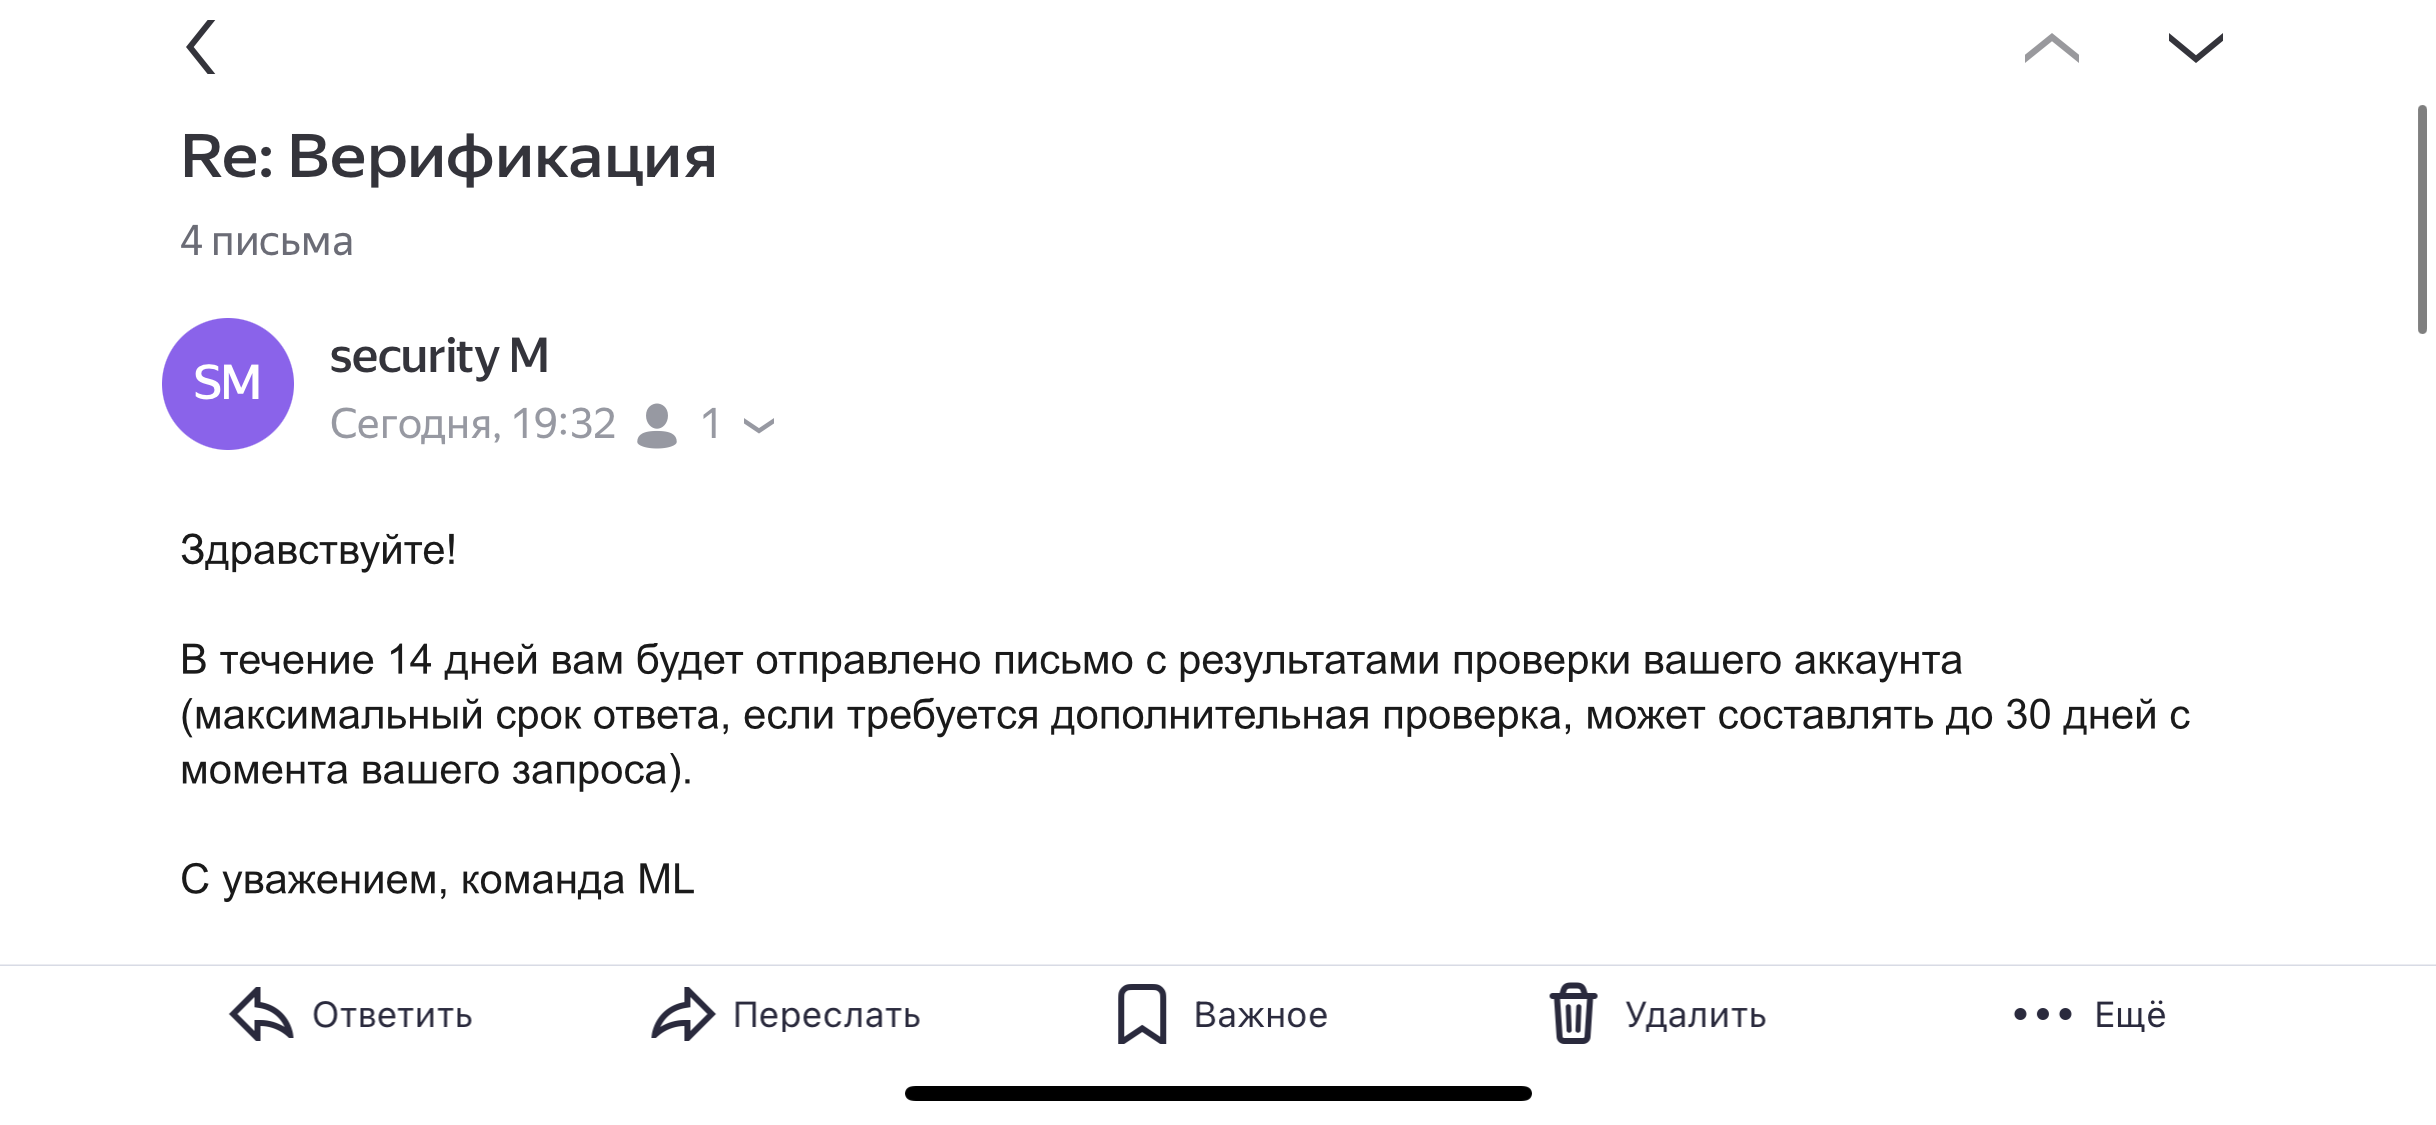
Task: Click the trash can icon
Action: (x=1573, y=1015)
